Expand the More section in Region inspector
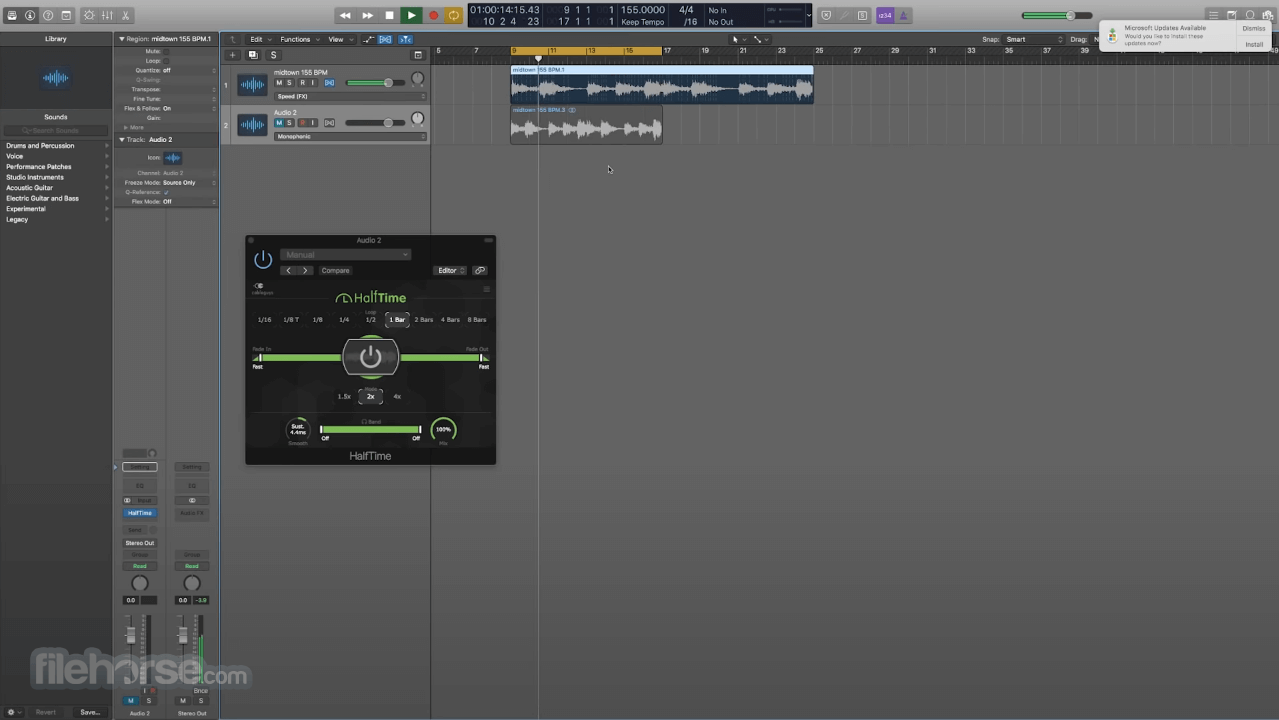The height and width of the screenshot is (720, 1279). click(x=133, y=127)
